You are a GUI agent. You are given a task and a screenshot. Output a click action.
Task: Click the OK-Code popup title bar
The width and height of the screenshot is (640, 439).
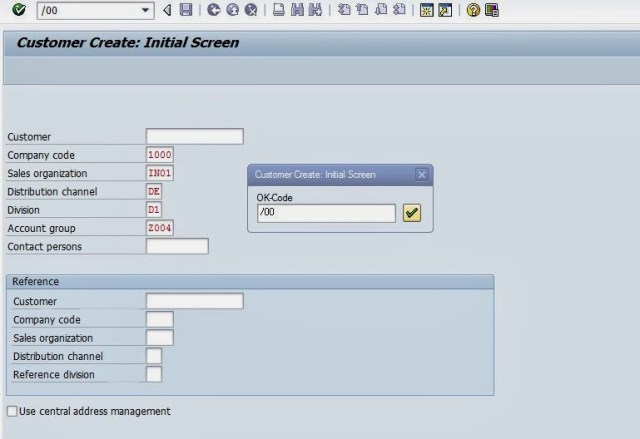coord(340,175)
